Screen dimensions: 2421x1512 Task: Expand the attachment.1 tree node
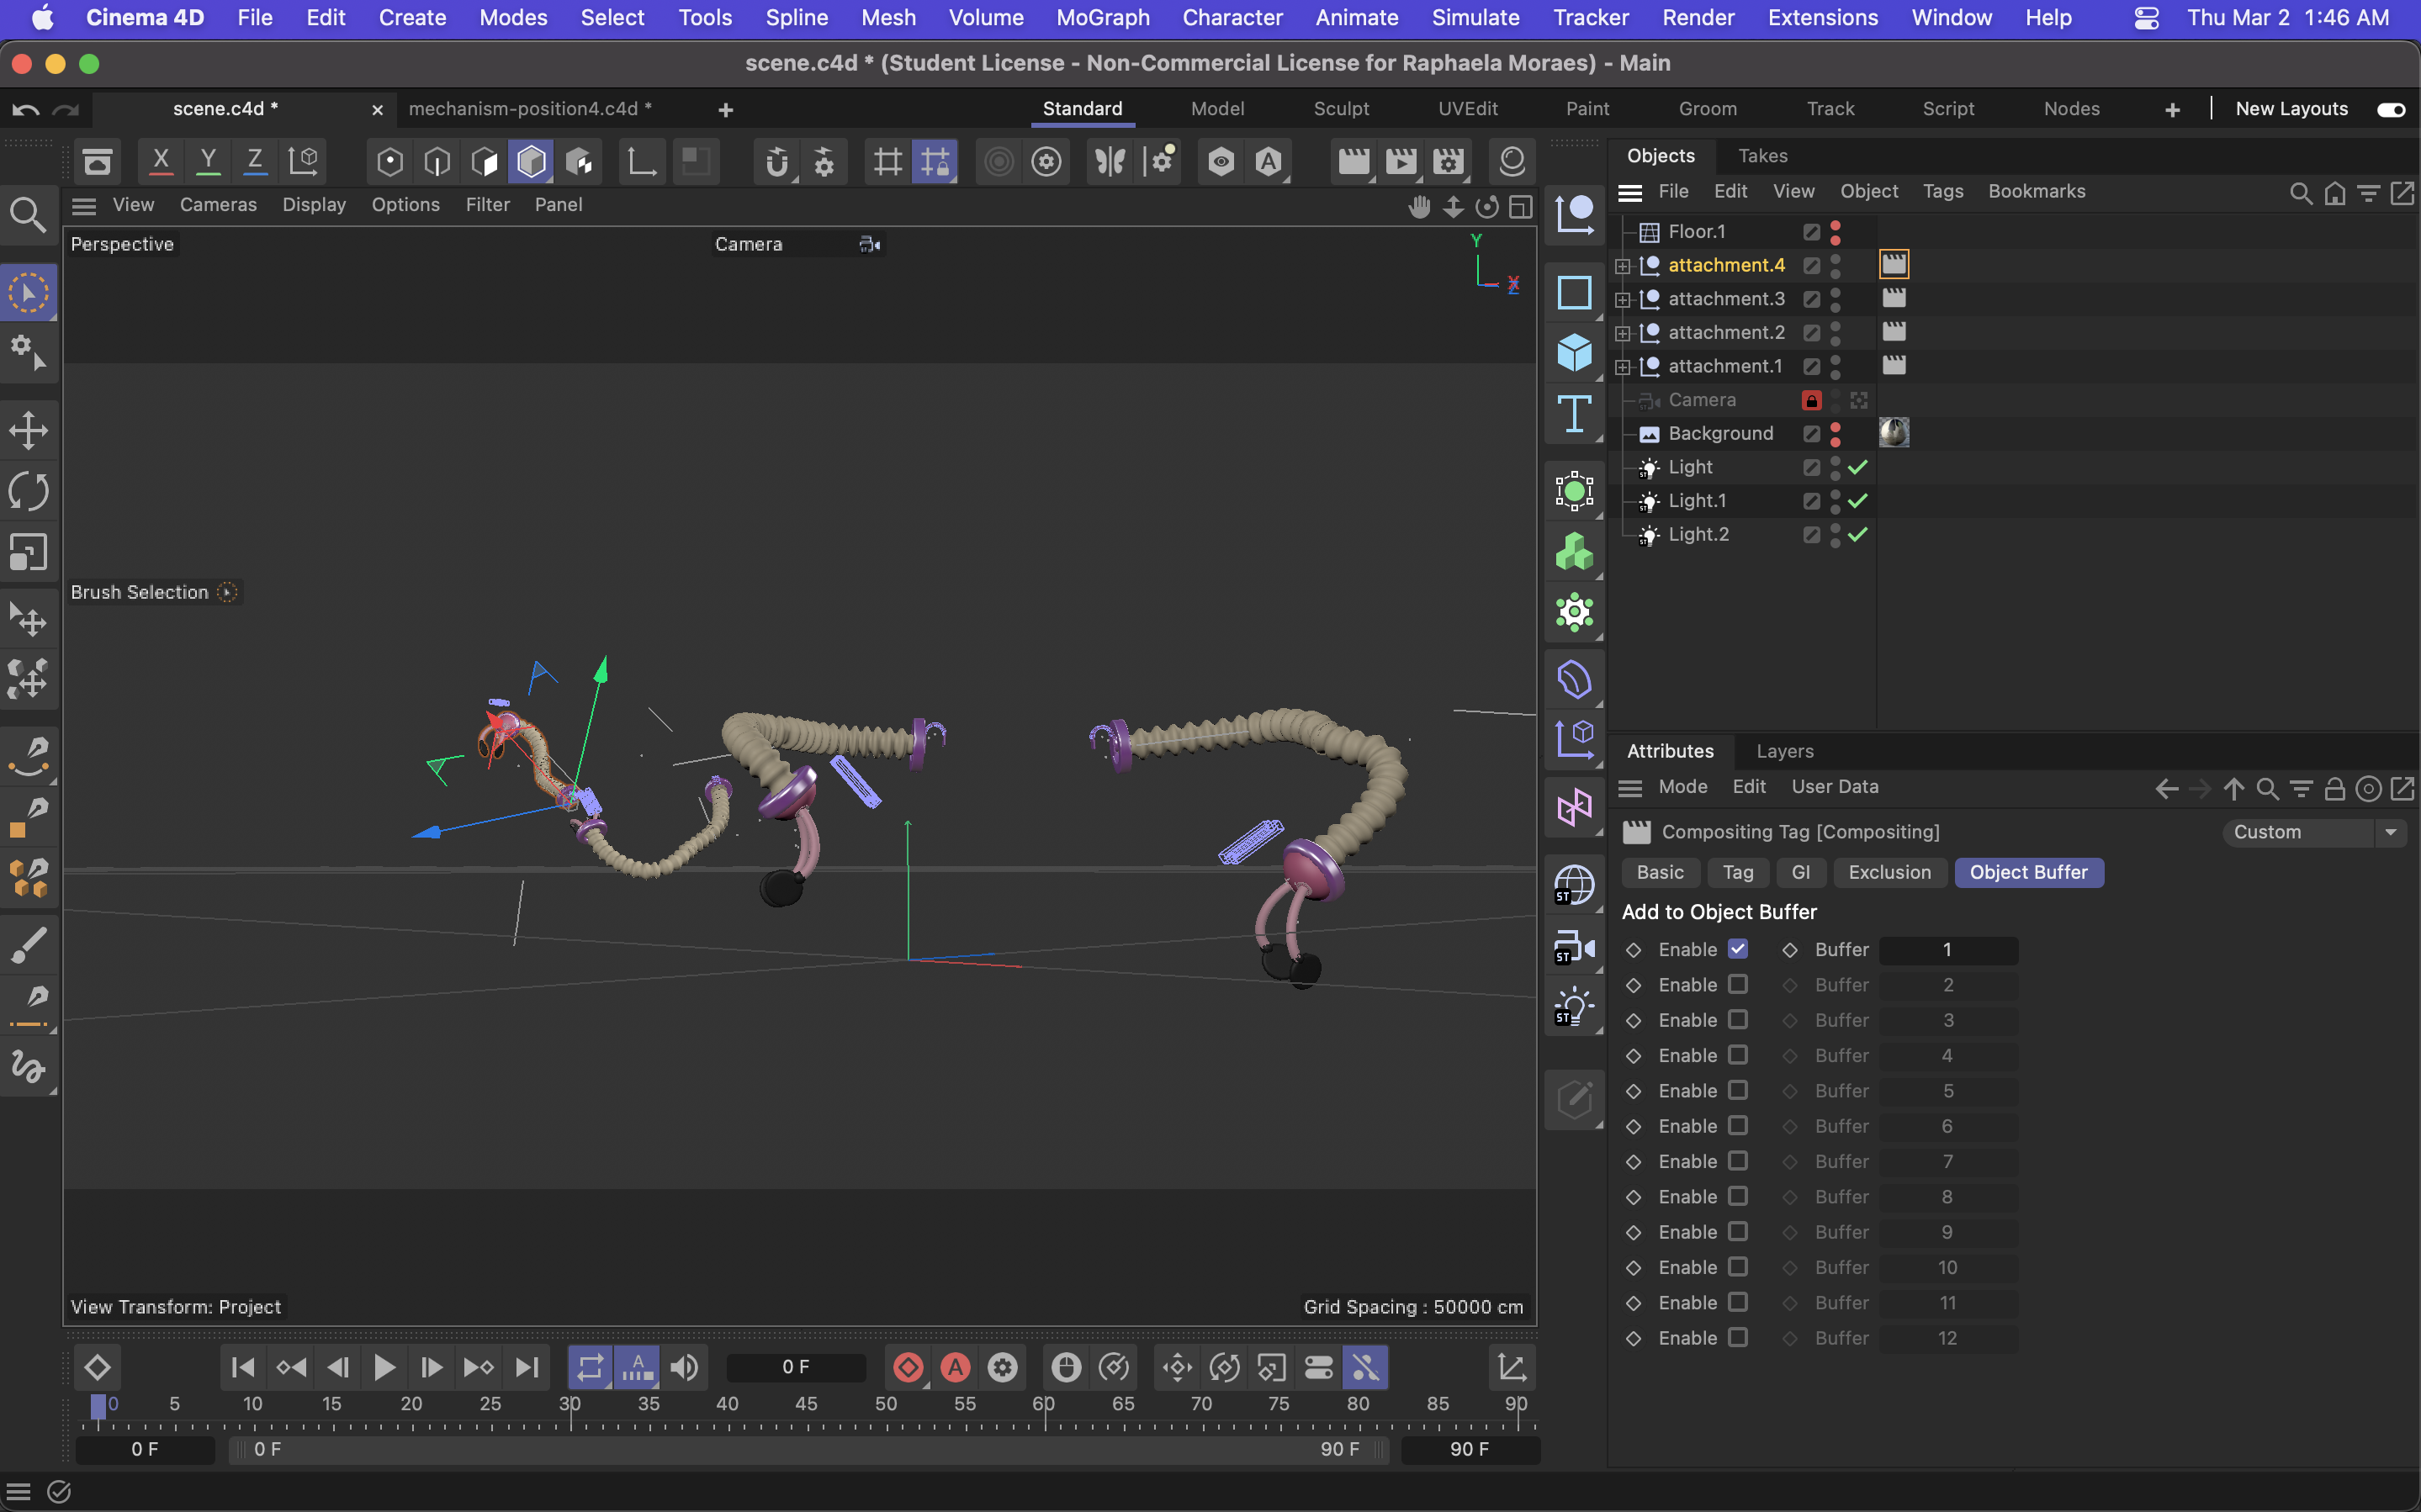coord(1622,367)
